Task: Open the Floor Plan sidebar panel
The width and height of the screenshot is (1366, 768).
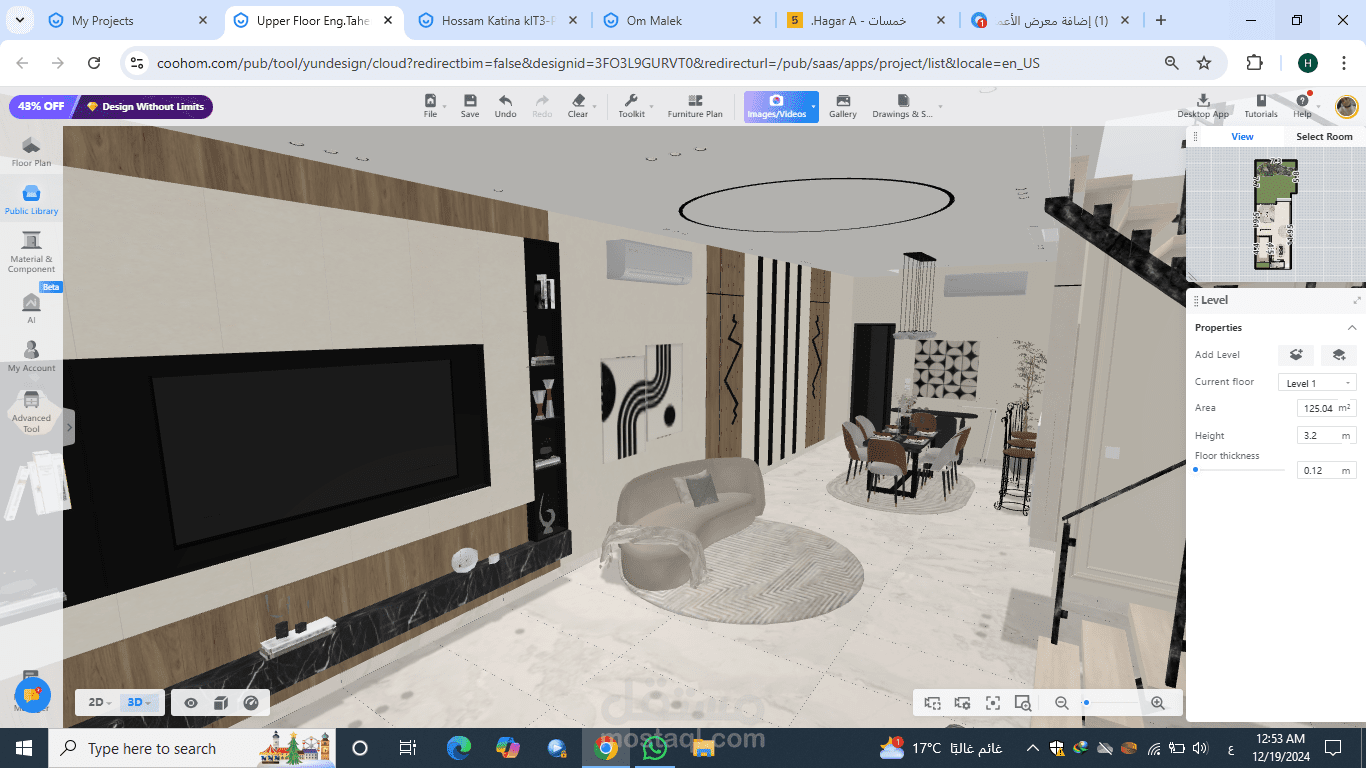Action: point(31,152)
